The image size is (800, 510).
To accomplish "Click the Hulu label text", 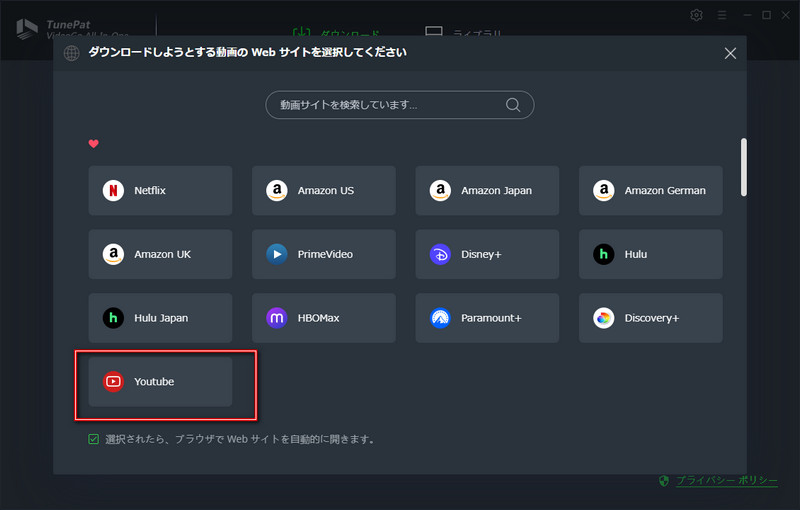I will click(x=636, y=254).
